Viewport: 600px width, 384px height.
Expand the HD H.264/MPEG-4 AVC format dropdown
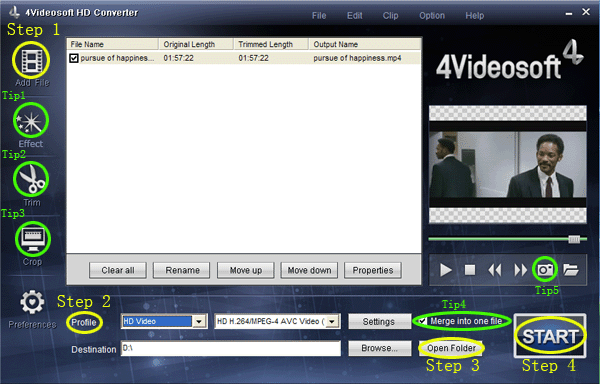332,321
